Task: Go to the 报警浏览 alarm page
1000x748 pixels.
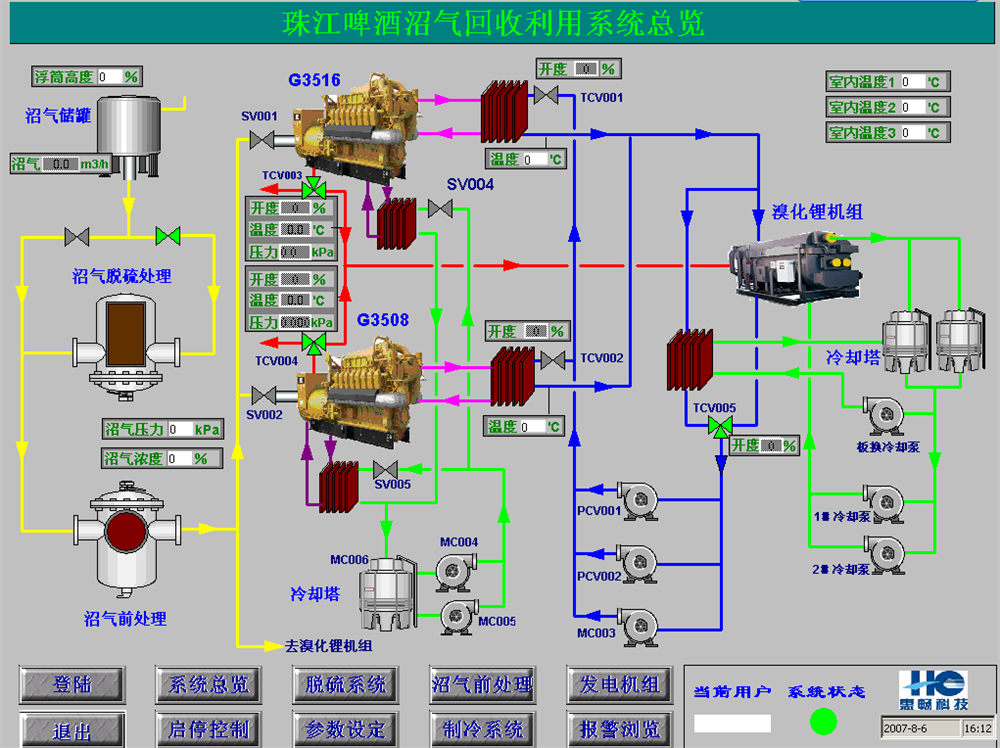Action: coord(620,729)
